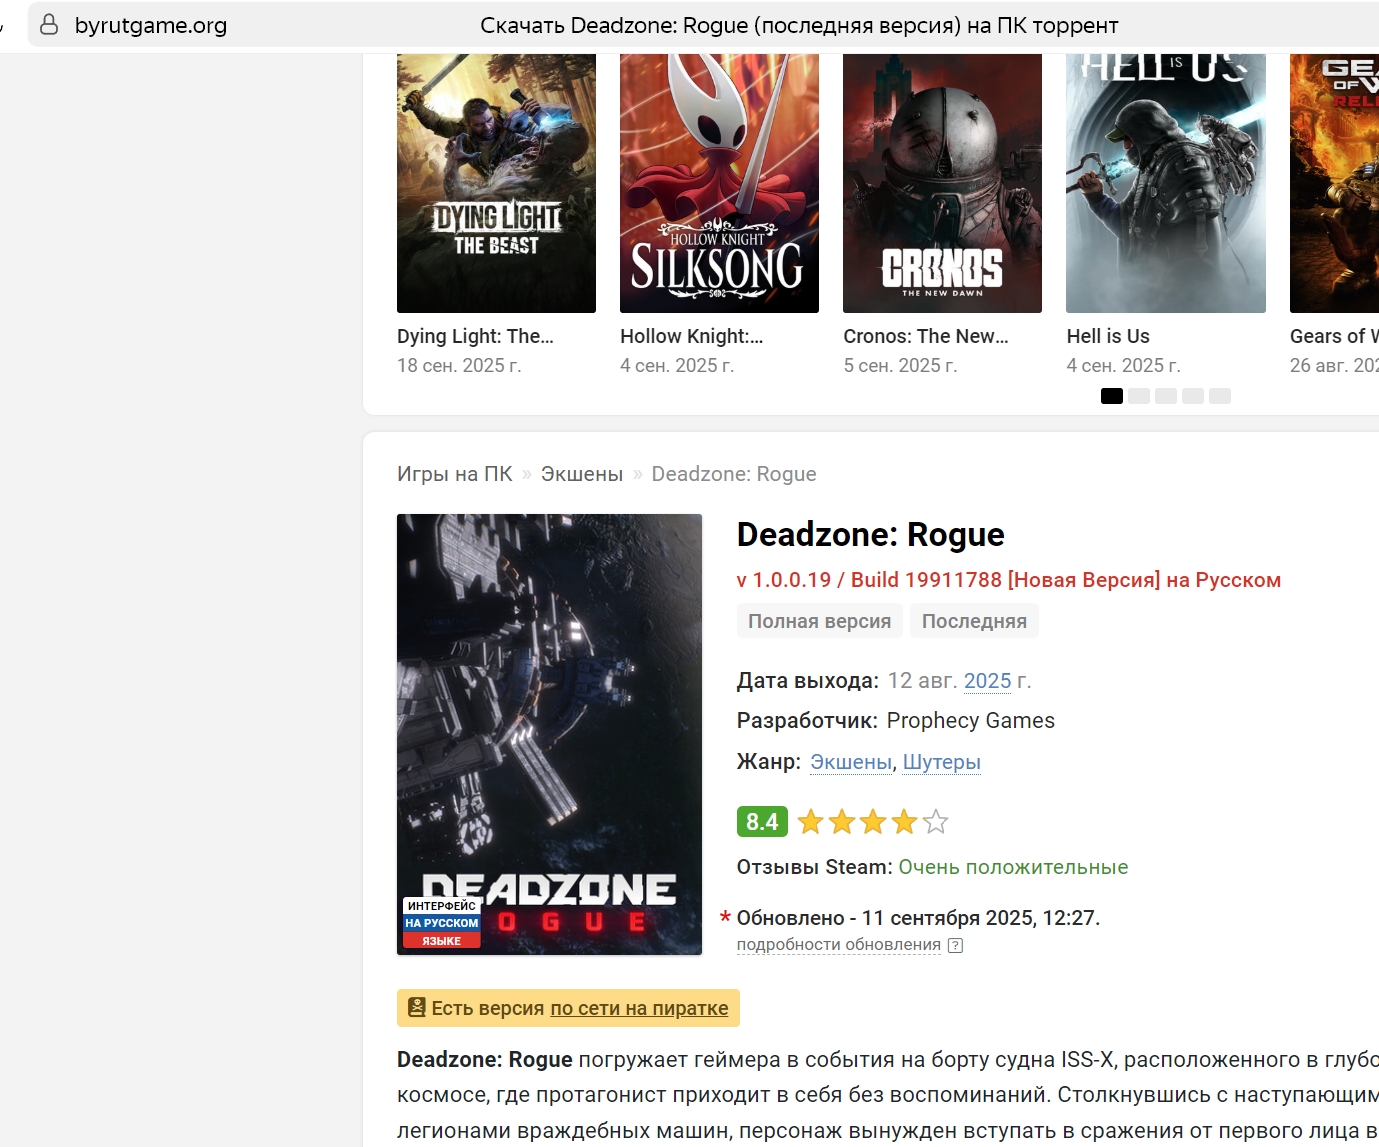Click the Последняя tag
Viewport: 1379px width, 1147px height.
click(x=974, y=621)
